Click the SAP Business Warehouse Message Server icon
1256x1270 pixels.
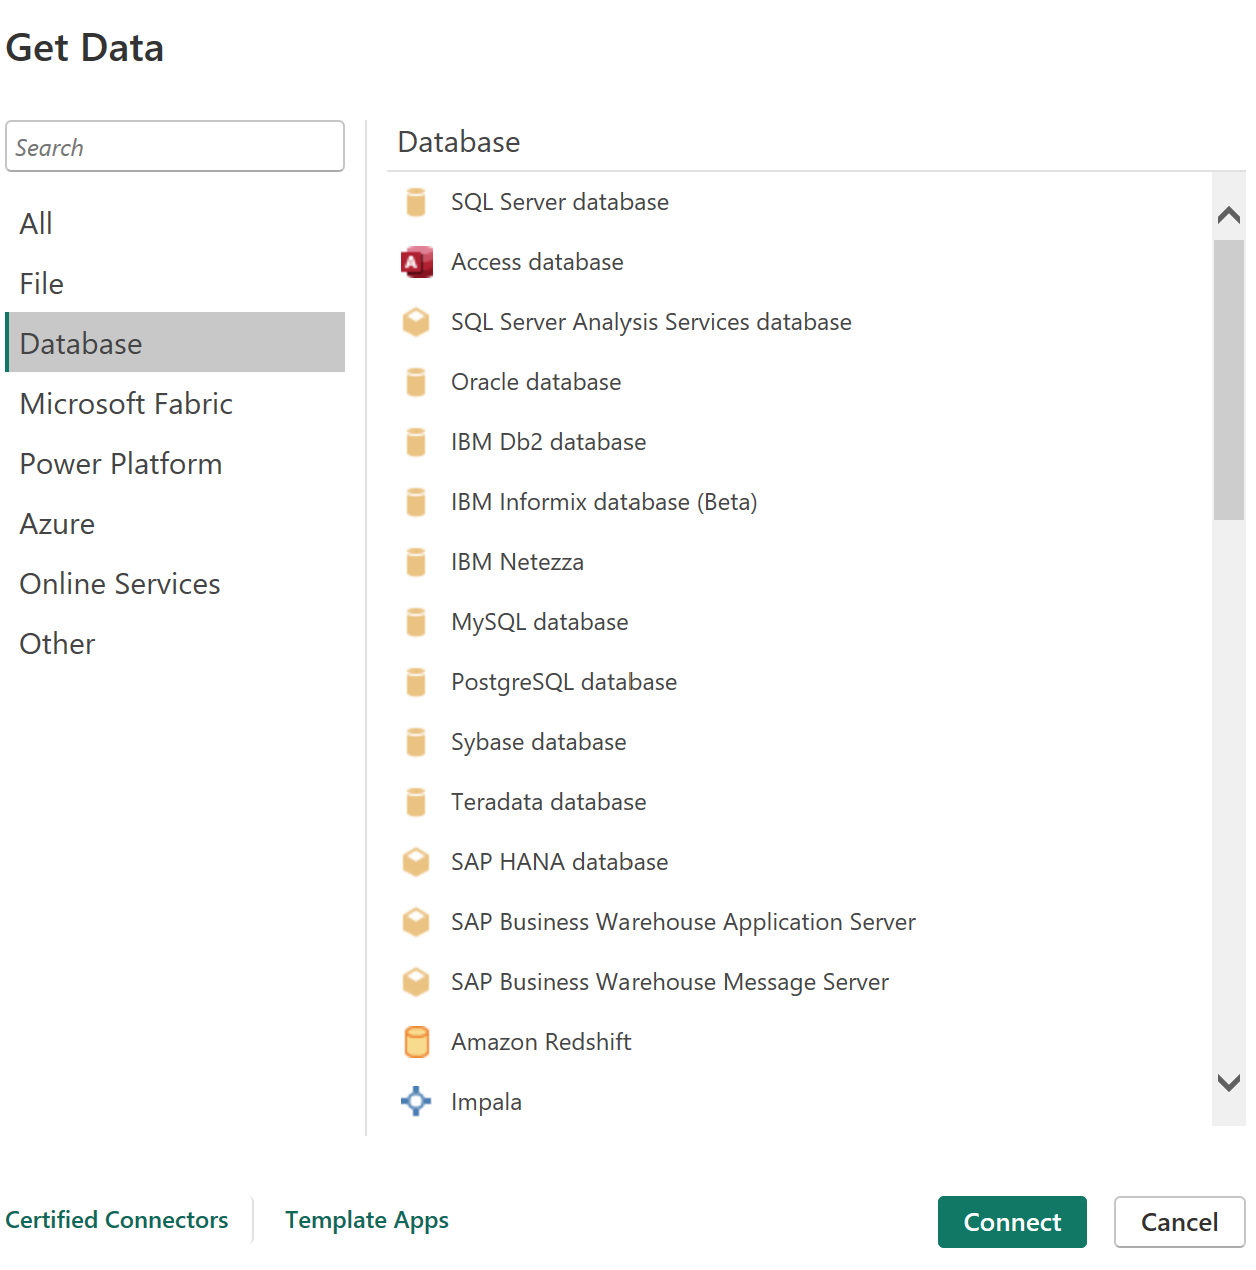point(416,982)
